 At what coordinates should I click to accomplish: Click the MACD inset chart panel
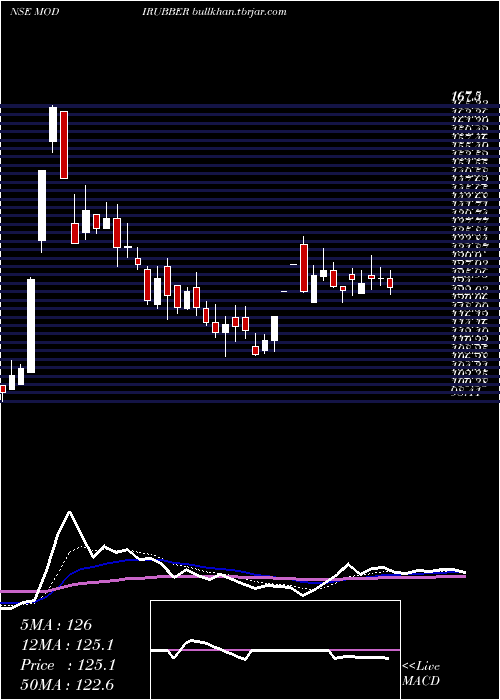click(275, 650)
